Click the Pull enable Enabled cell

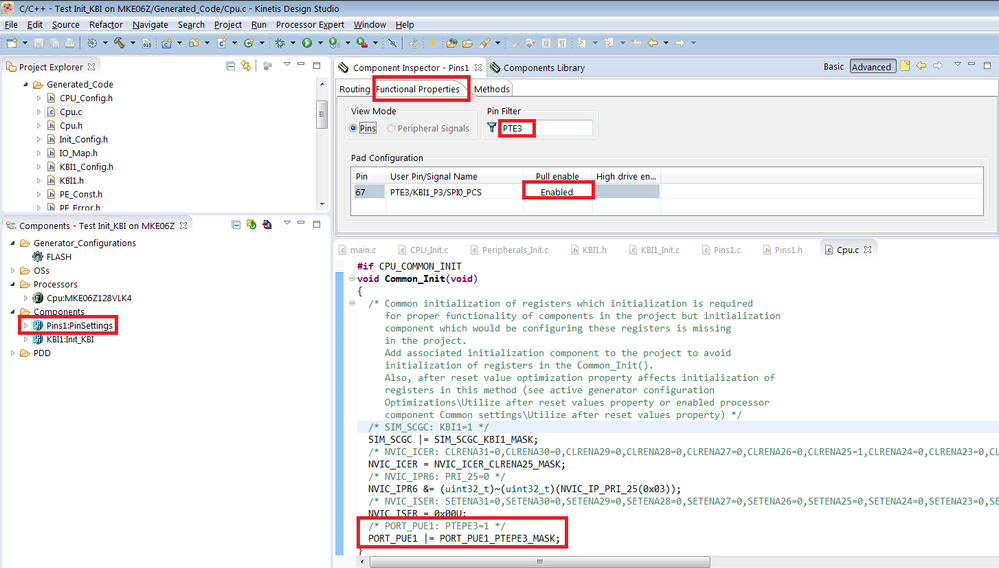coord(557,192)
